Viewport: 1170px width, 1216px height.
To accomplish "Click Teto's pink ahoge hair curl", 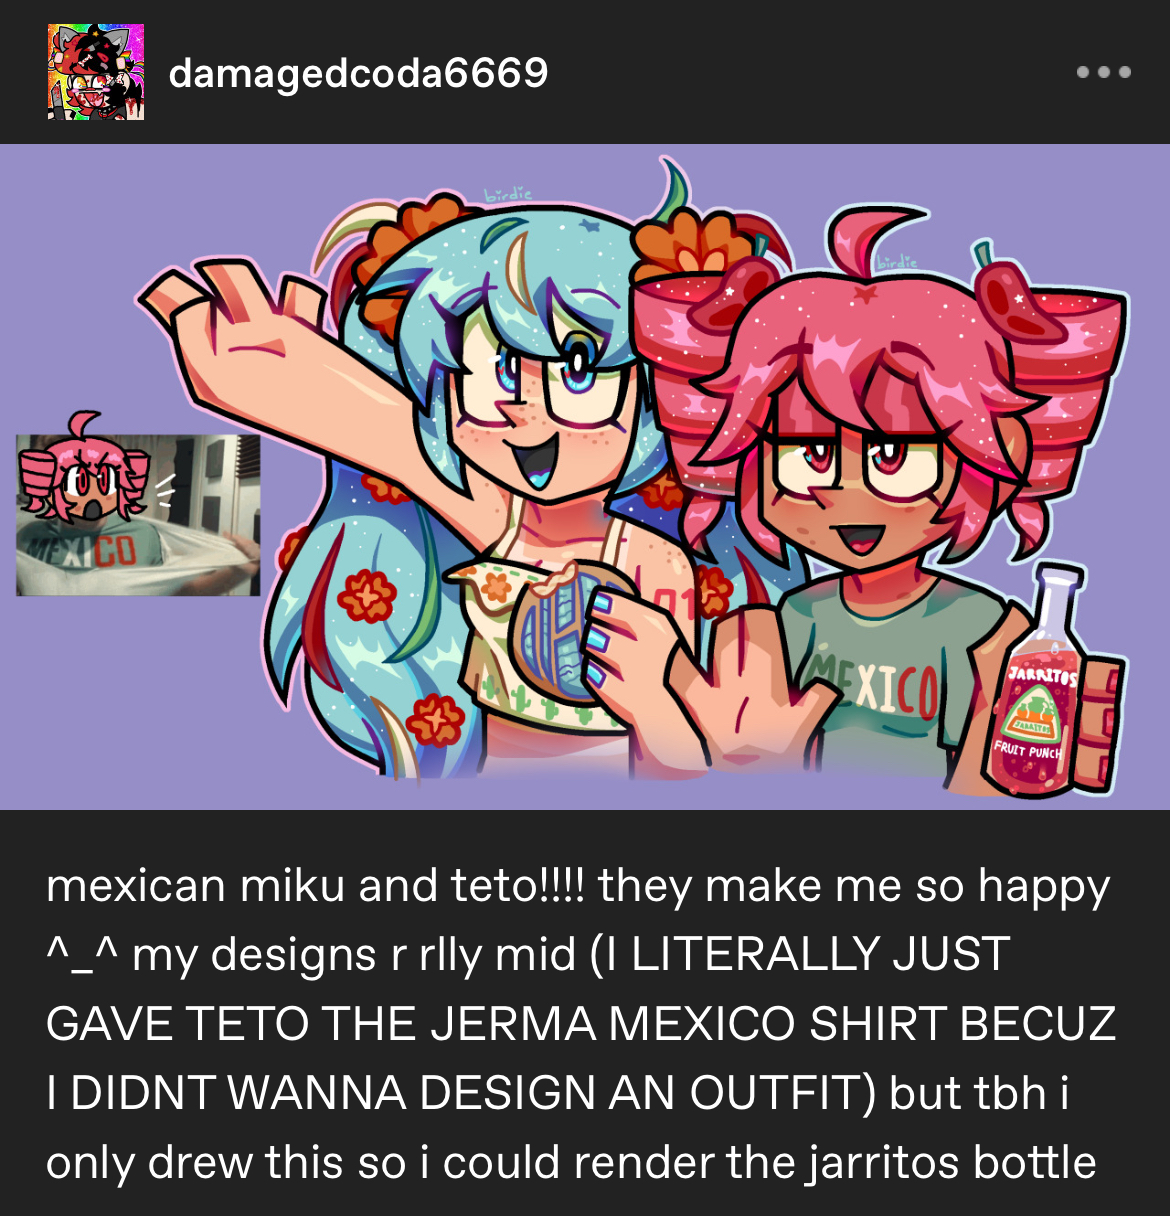I will (x=870, y=240).
